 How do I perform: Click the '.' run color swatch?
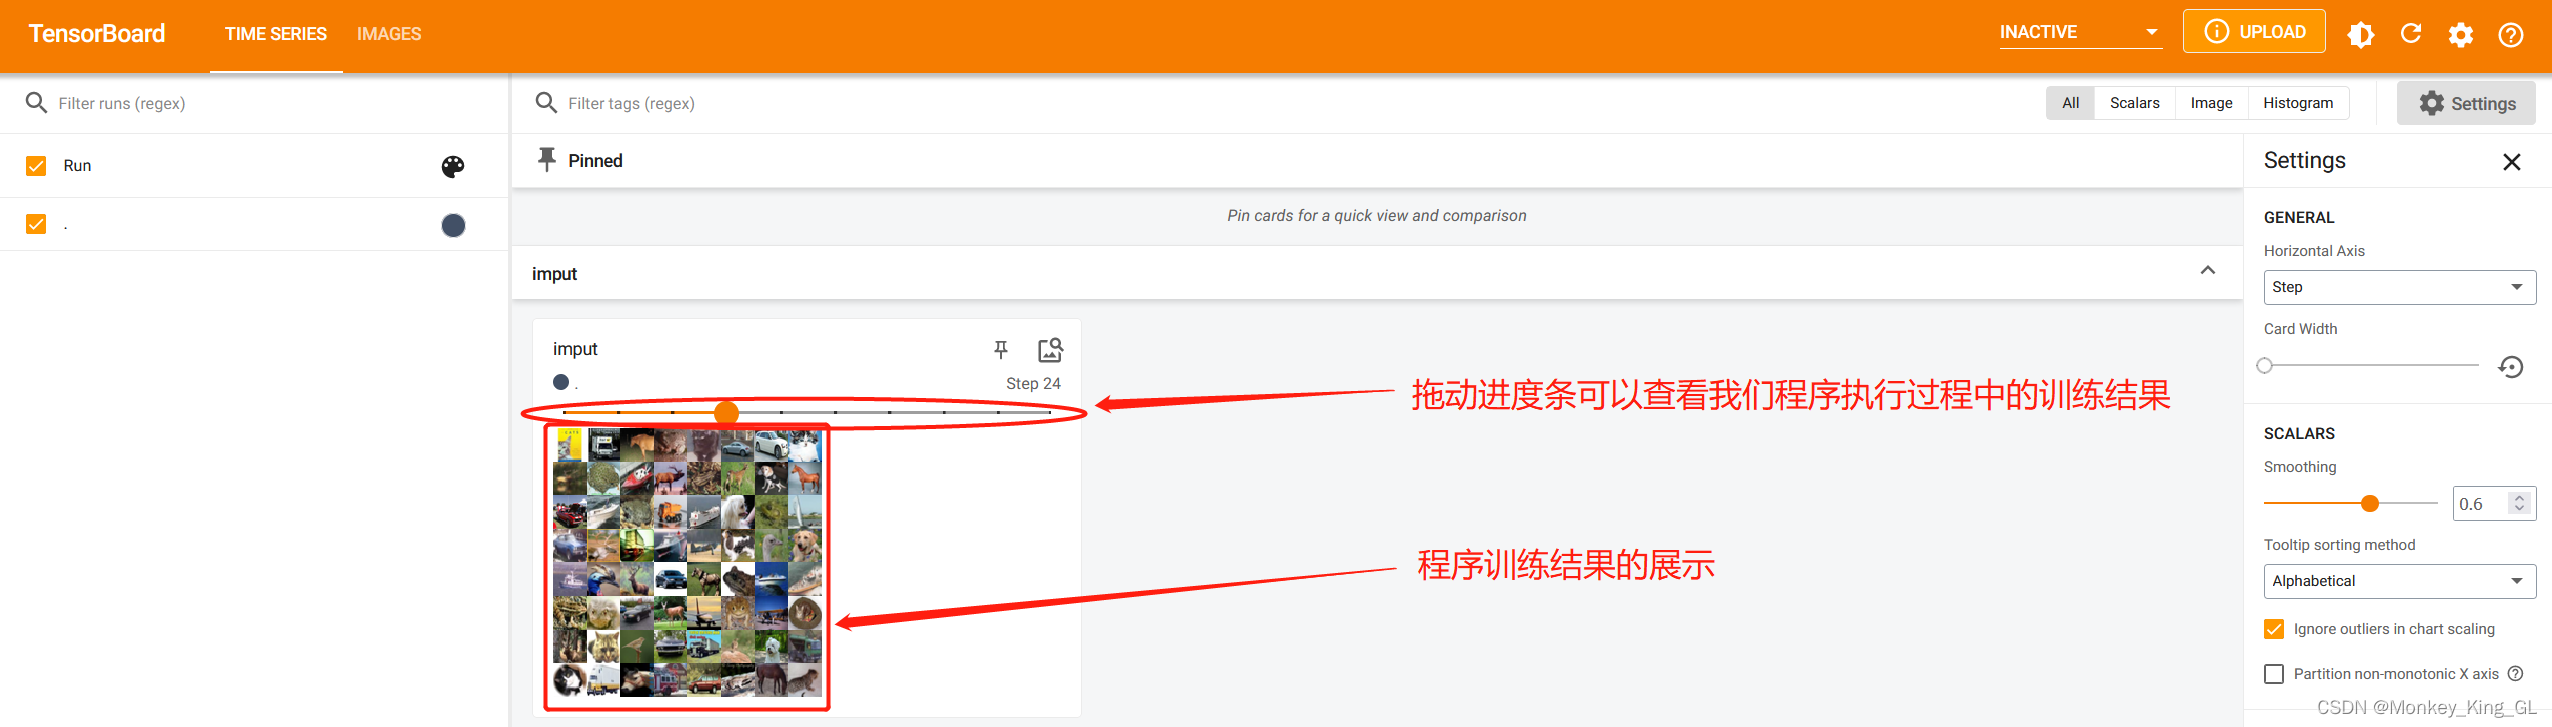pos(453,225)
